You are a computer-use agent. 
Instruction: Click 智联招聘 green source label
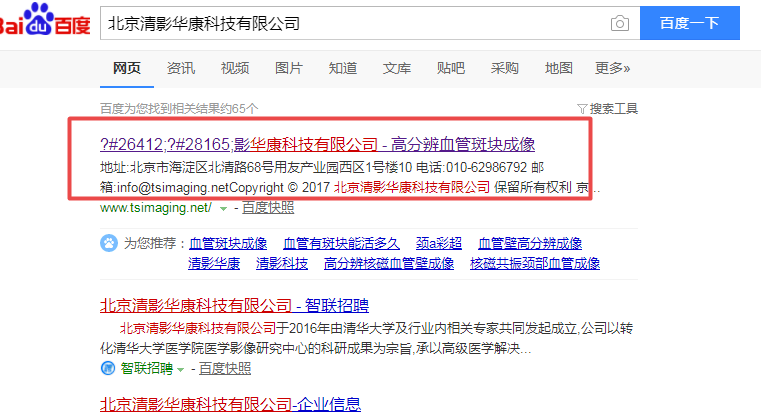point(147,368)
